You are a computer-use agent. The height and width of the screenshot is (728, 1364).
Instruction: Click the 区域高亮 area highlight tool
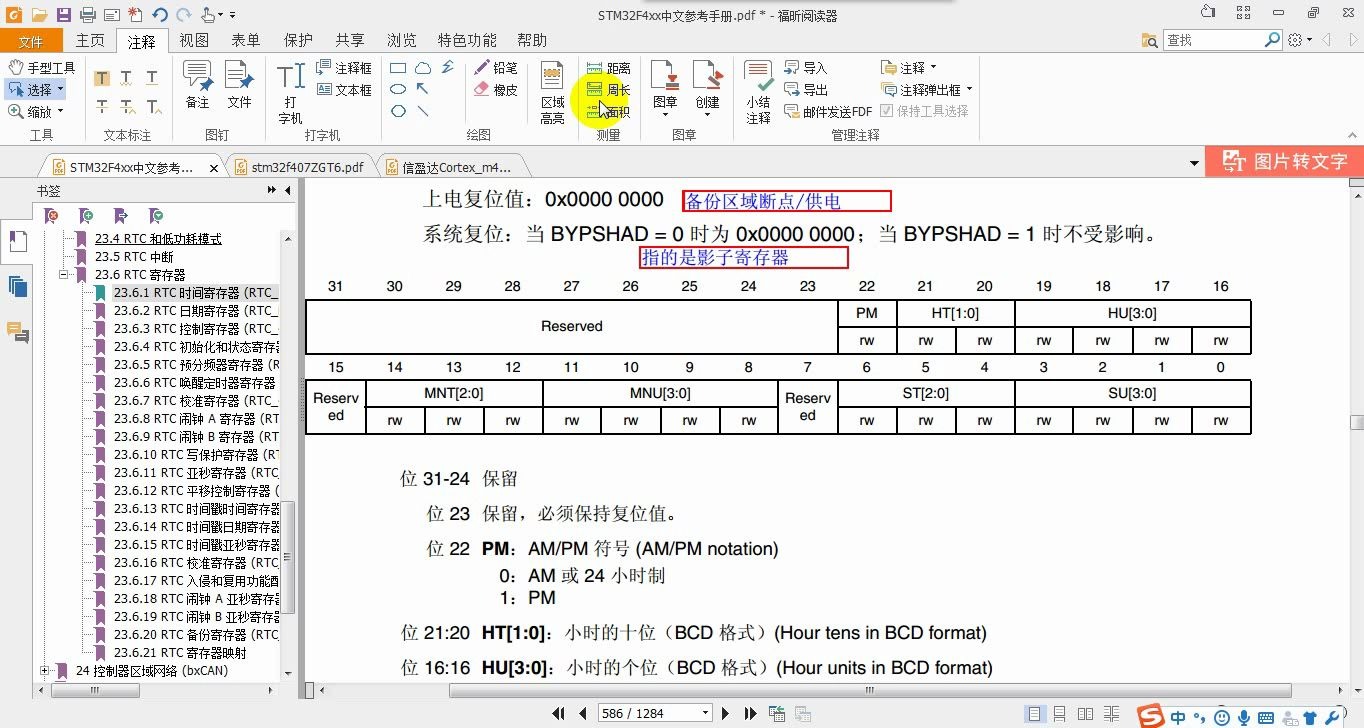click(551, 90)
